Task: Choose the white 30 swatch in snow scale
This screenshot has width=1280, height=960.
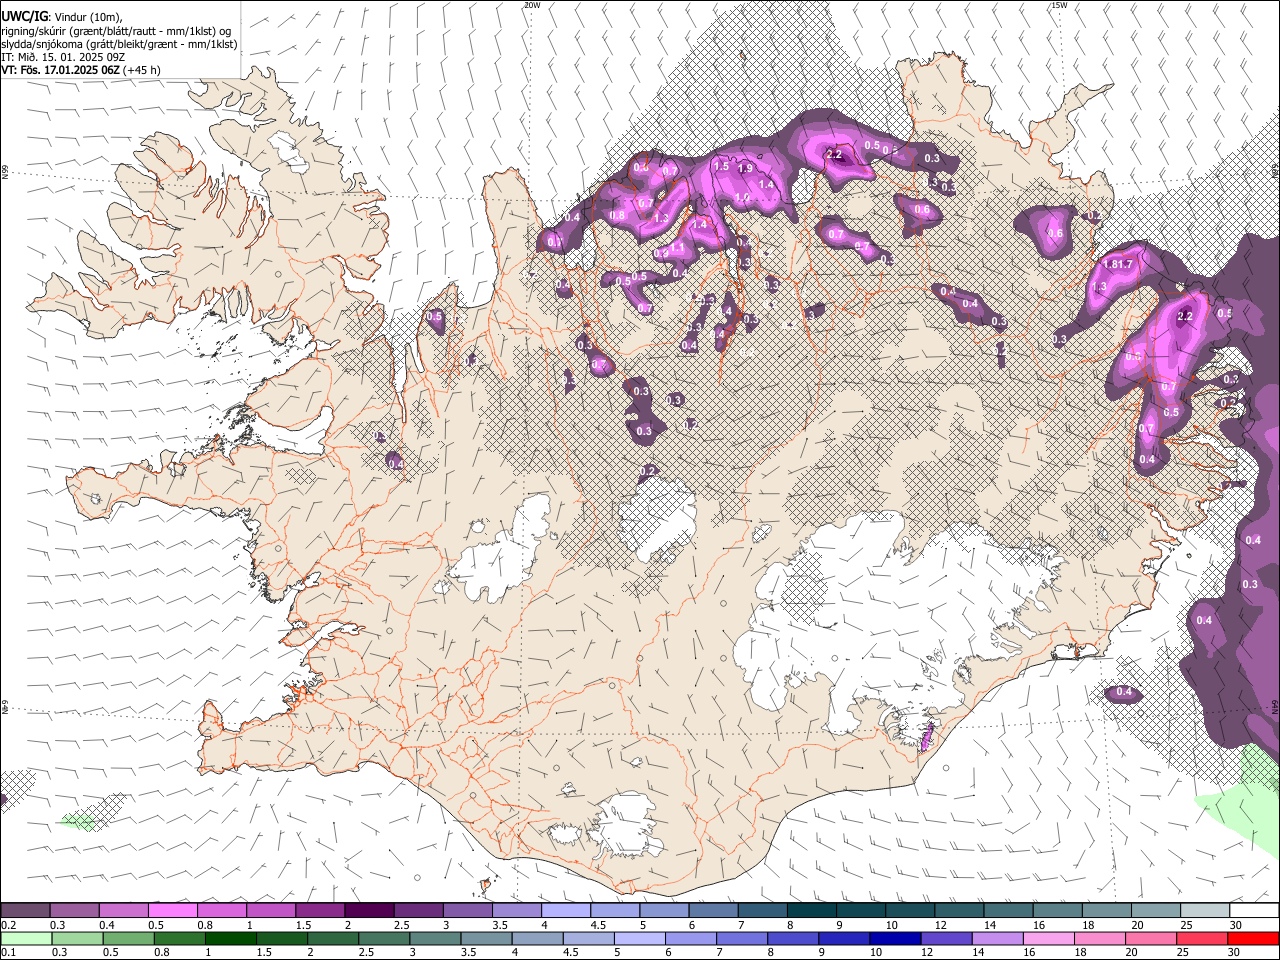Action: (1254, 910)
